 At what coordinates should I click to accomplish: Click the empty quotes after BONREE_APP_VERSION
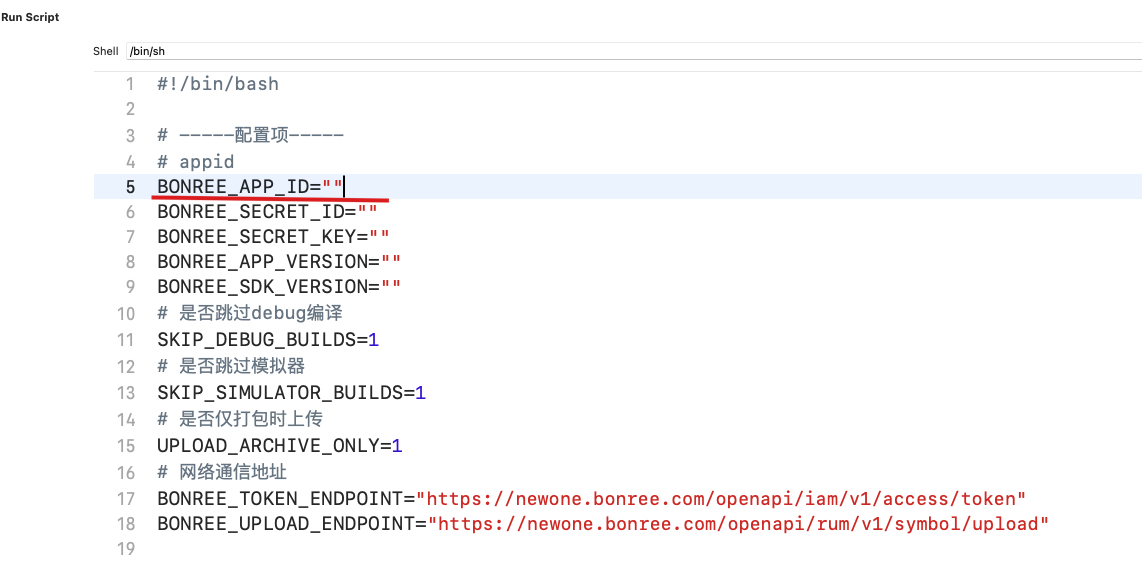click(391, 262)
